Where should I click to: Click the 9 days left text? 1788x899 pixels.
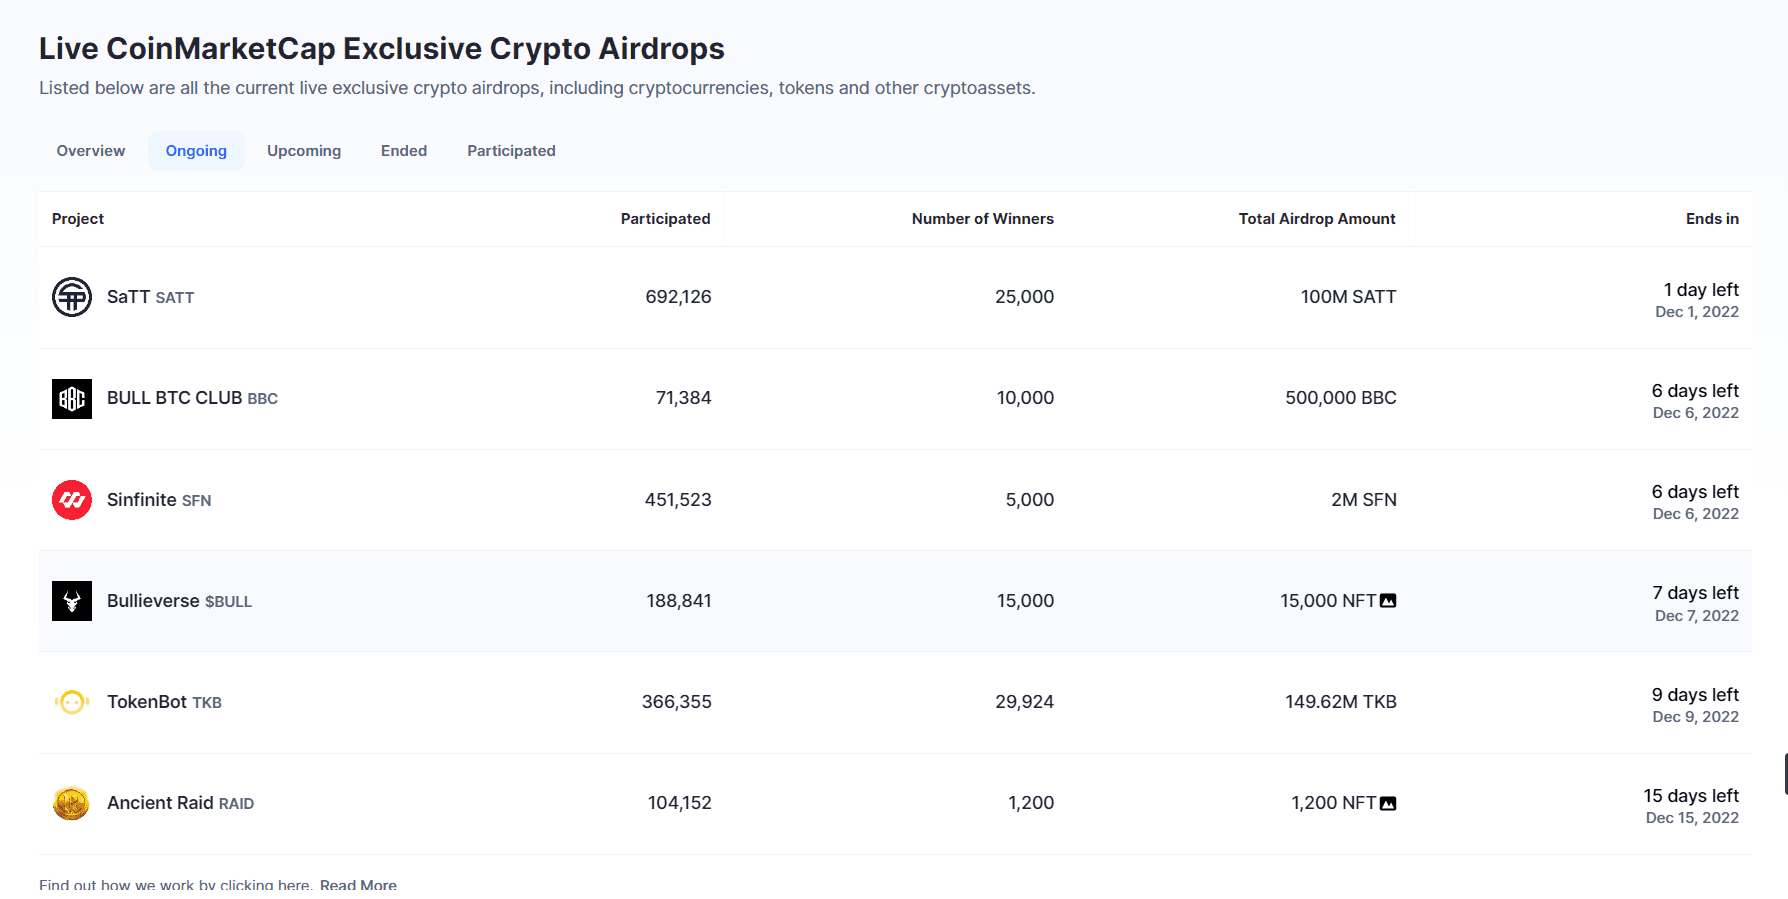tap(1695, 695)
